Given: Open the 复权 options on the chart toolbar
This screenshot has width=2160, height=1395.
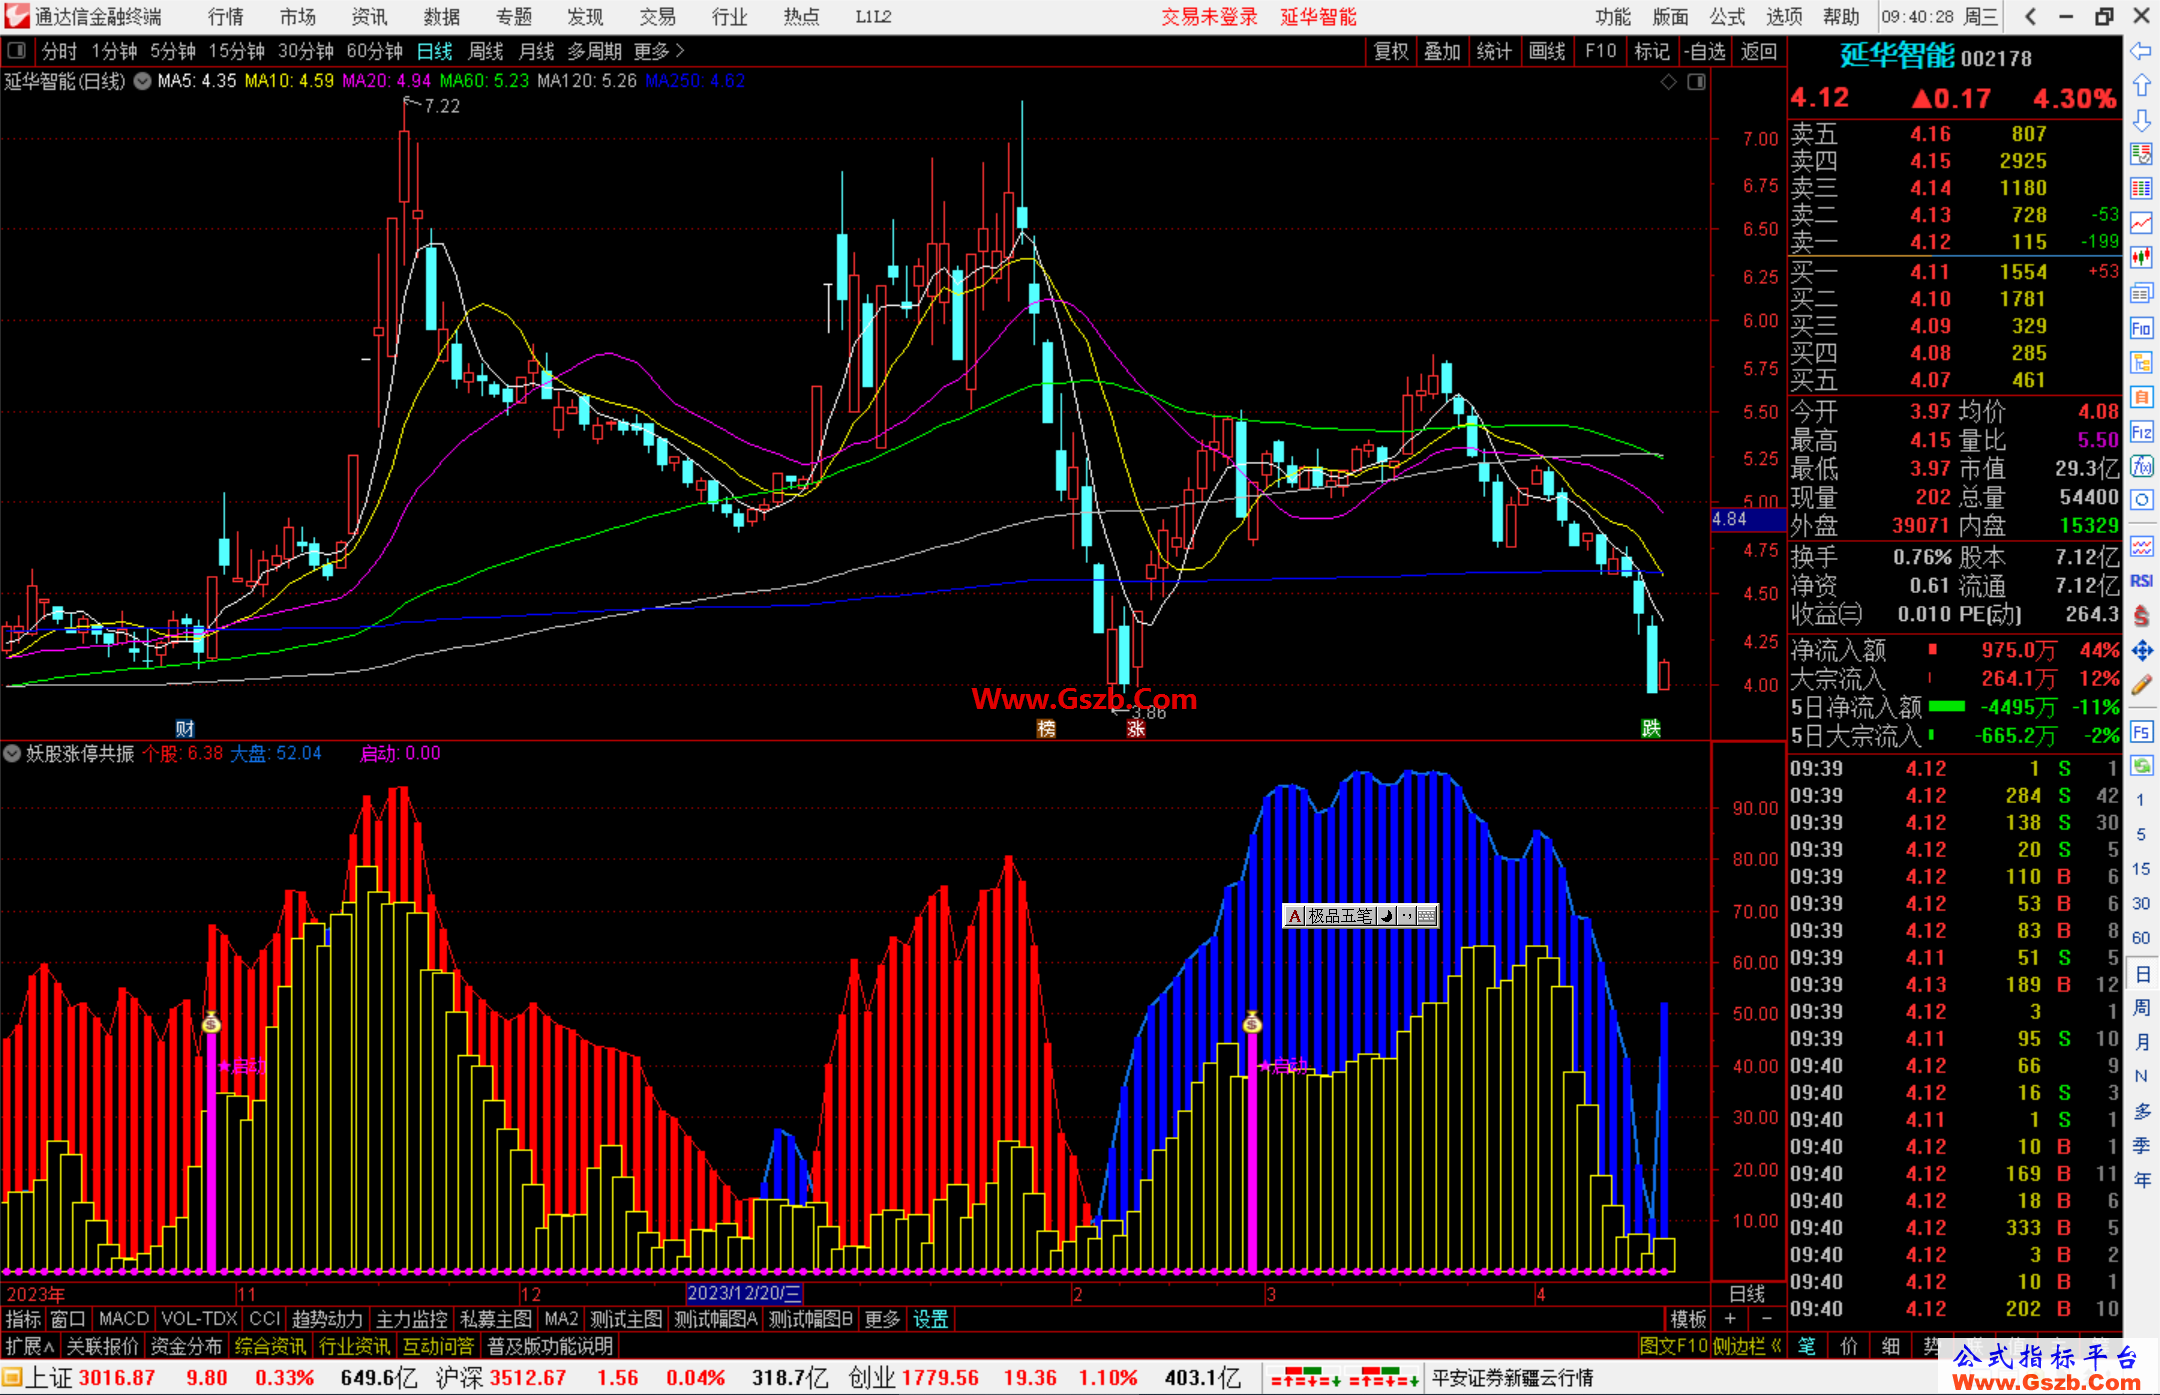Looking at the screenshot, I should pos(1390,51).
